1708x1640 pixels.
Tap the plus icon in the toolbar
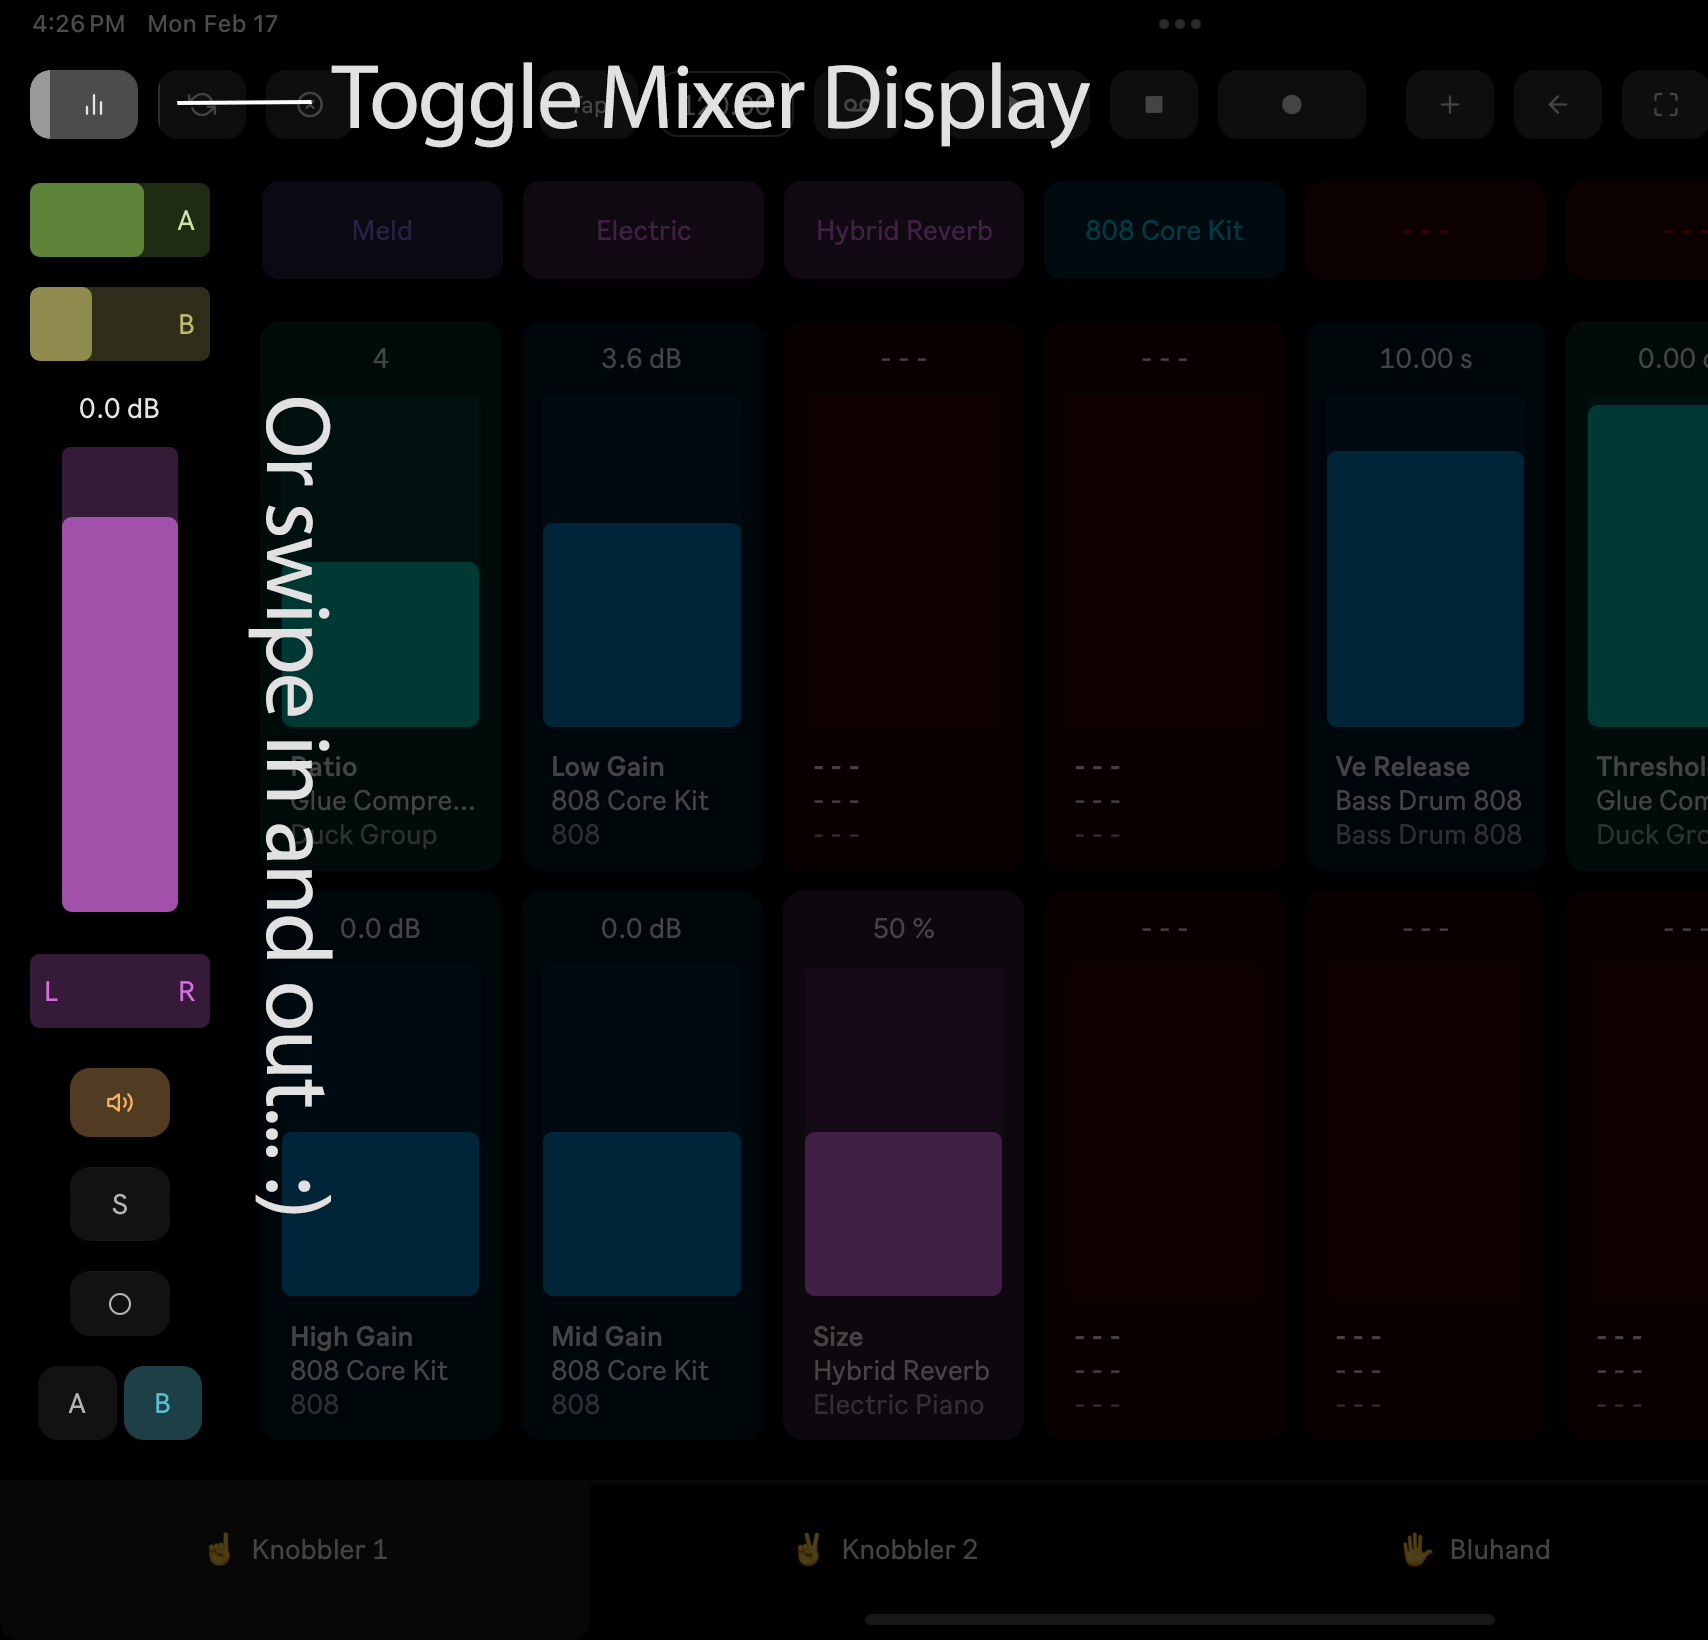(x=1449, y=104)
